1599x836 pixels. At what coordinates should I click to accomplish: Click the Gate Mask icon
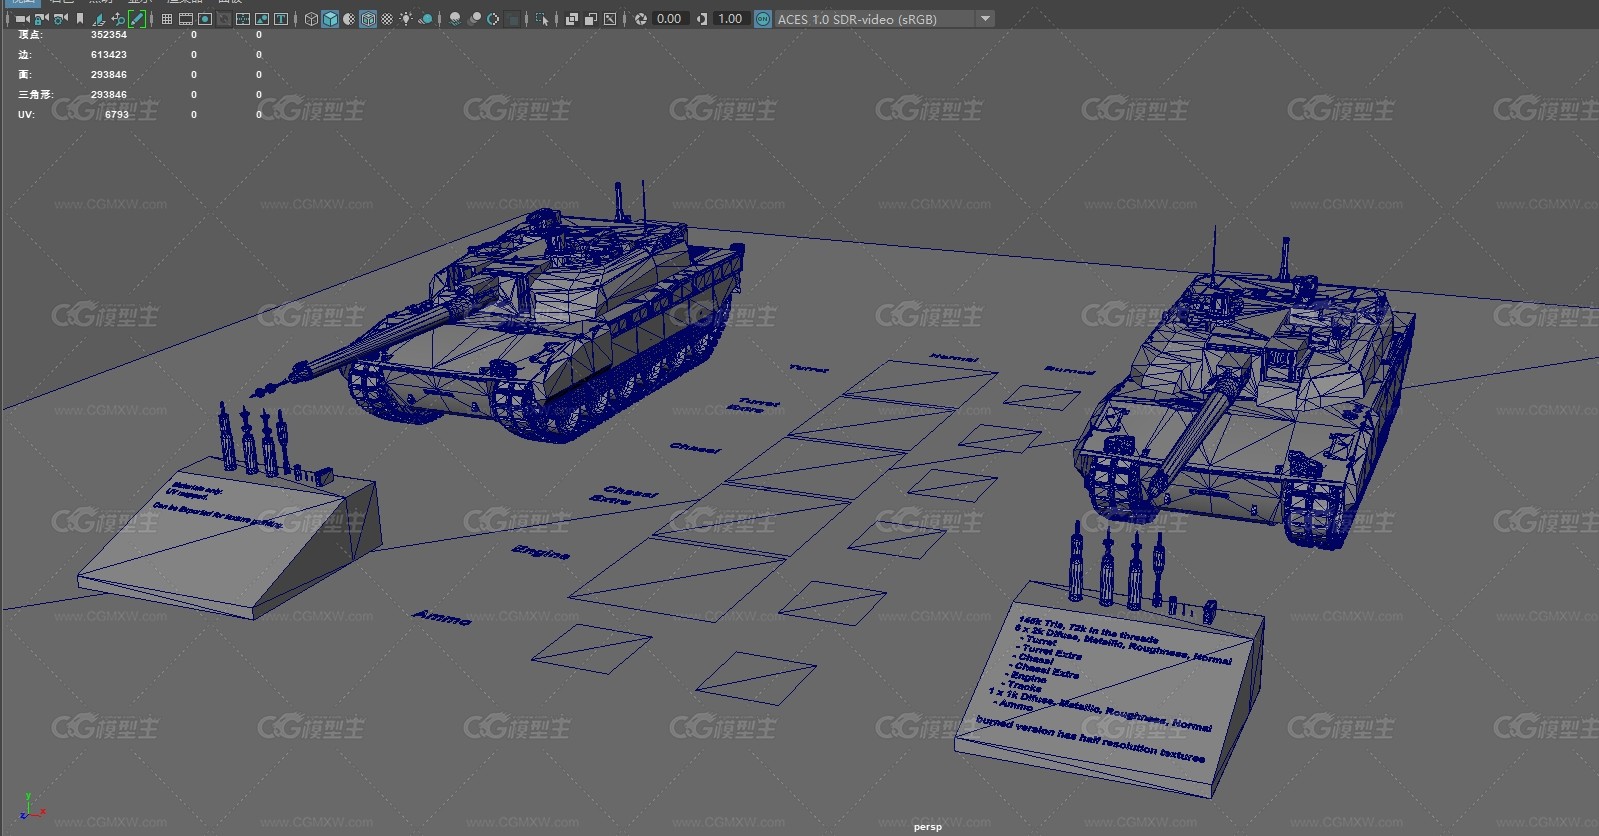pos(224,19)
